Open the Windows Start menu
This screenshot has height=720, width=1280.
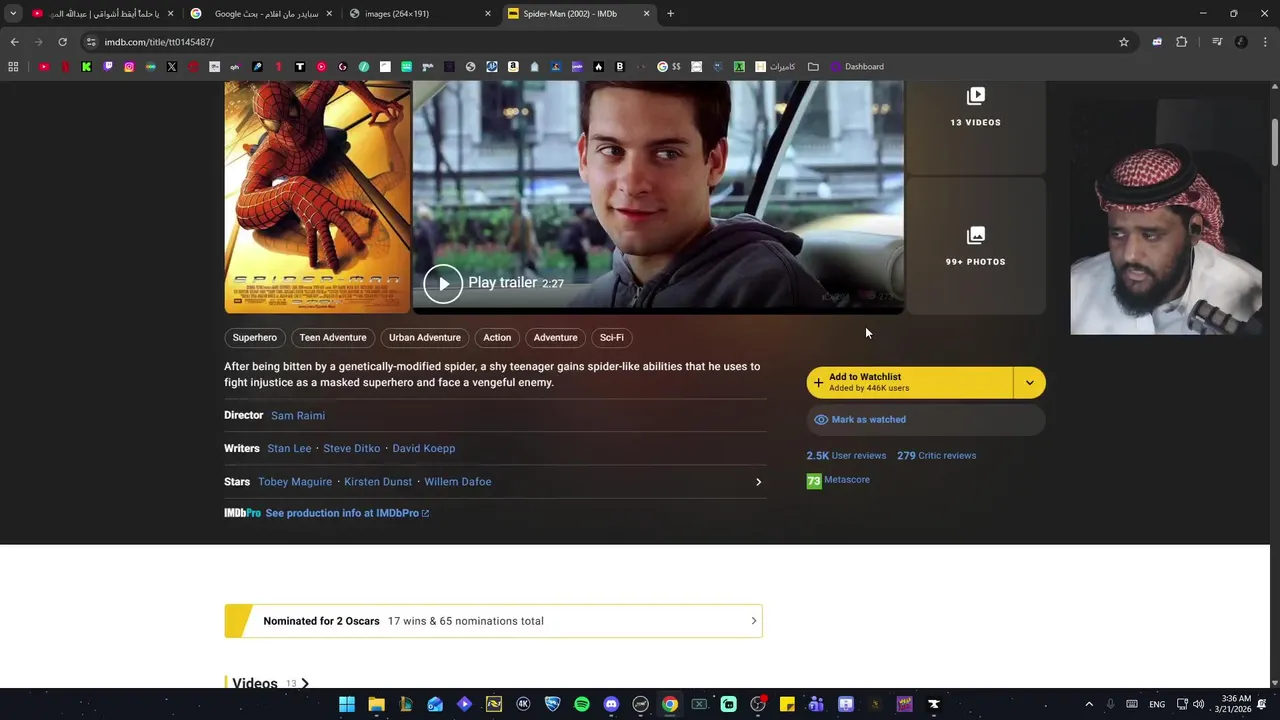(x=347, y=704)
